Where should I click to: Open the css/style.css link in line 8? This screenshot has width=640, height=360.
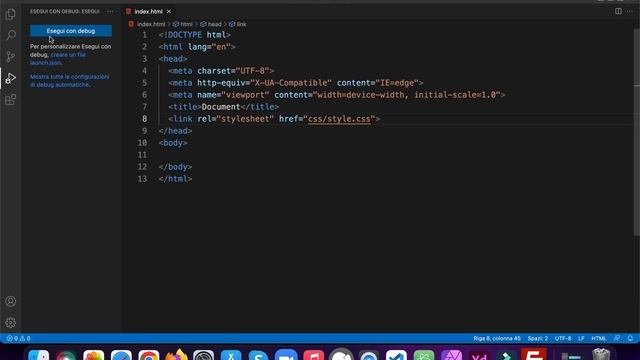pos(339,119)
